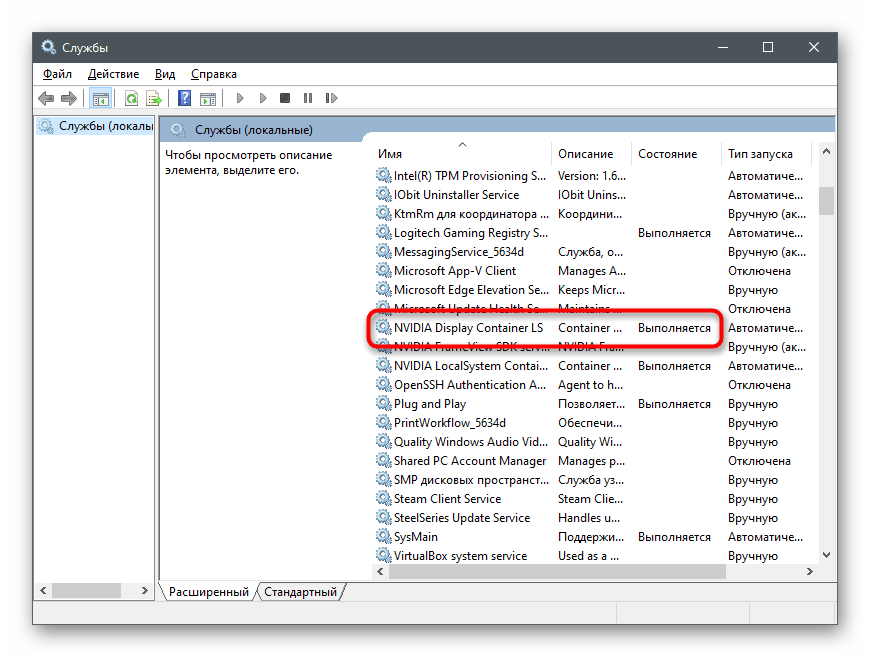
Task: Click gear icon beside Steam Client Service
Action: [x=383, y=498]
